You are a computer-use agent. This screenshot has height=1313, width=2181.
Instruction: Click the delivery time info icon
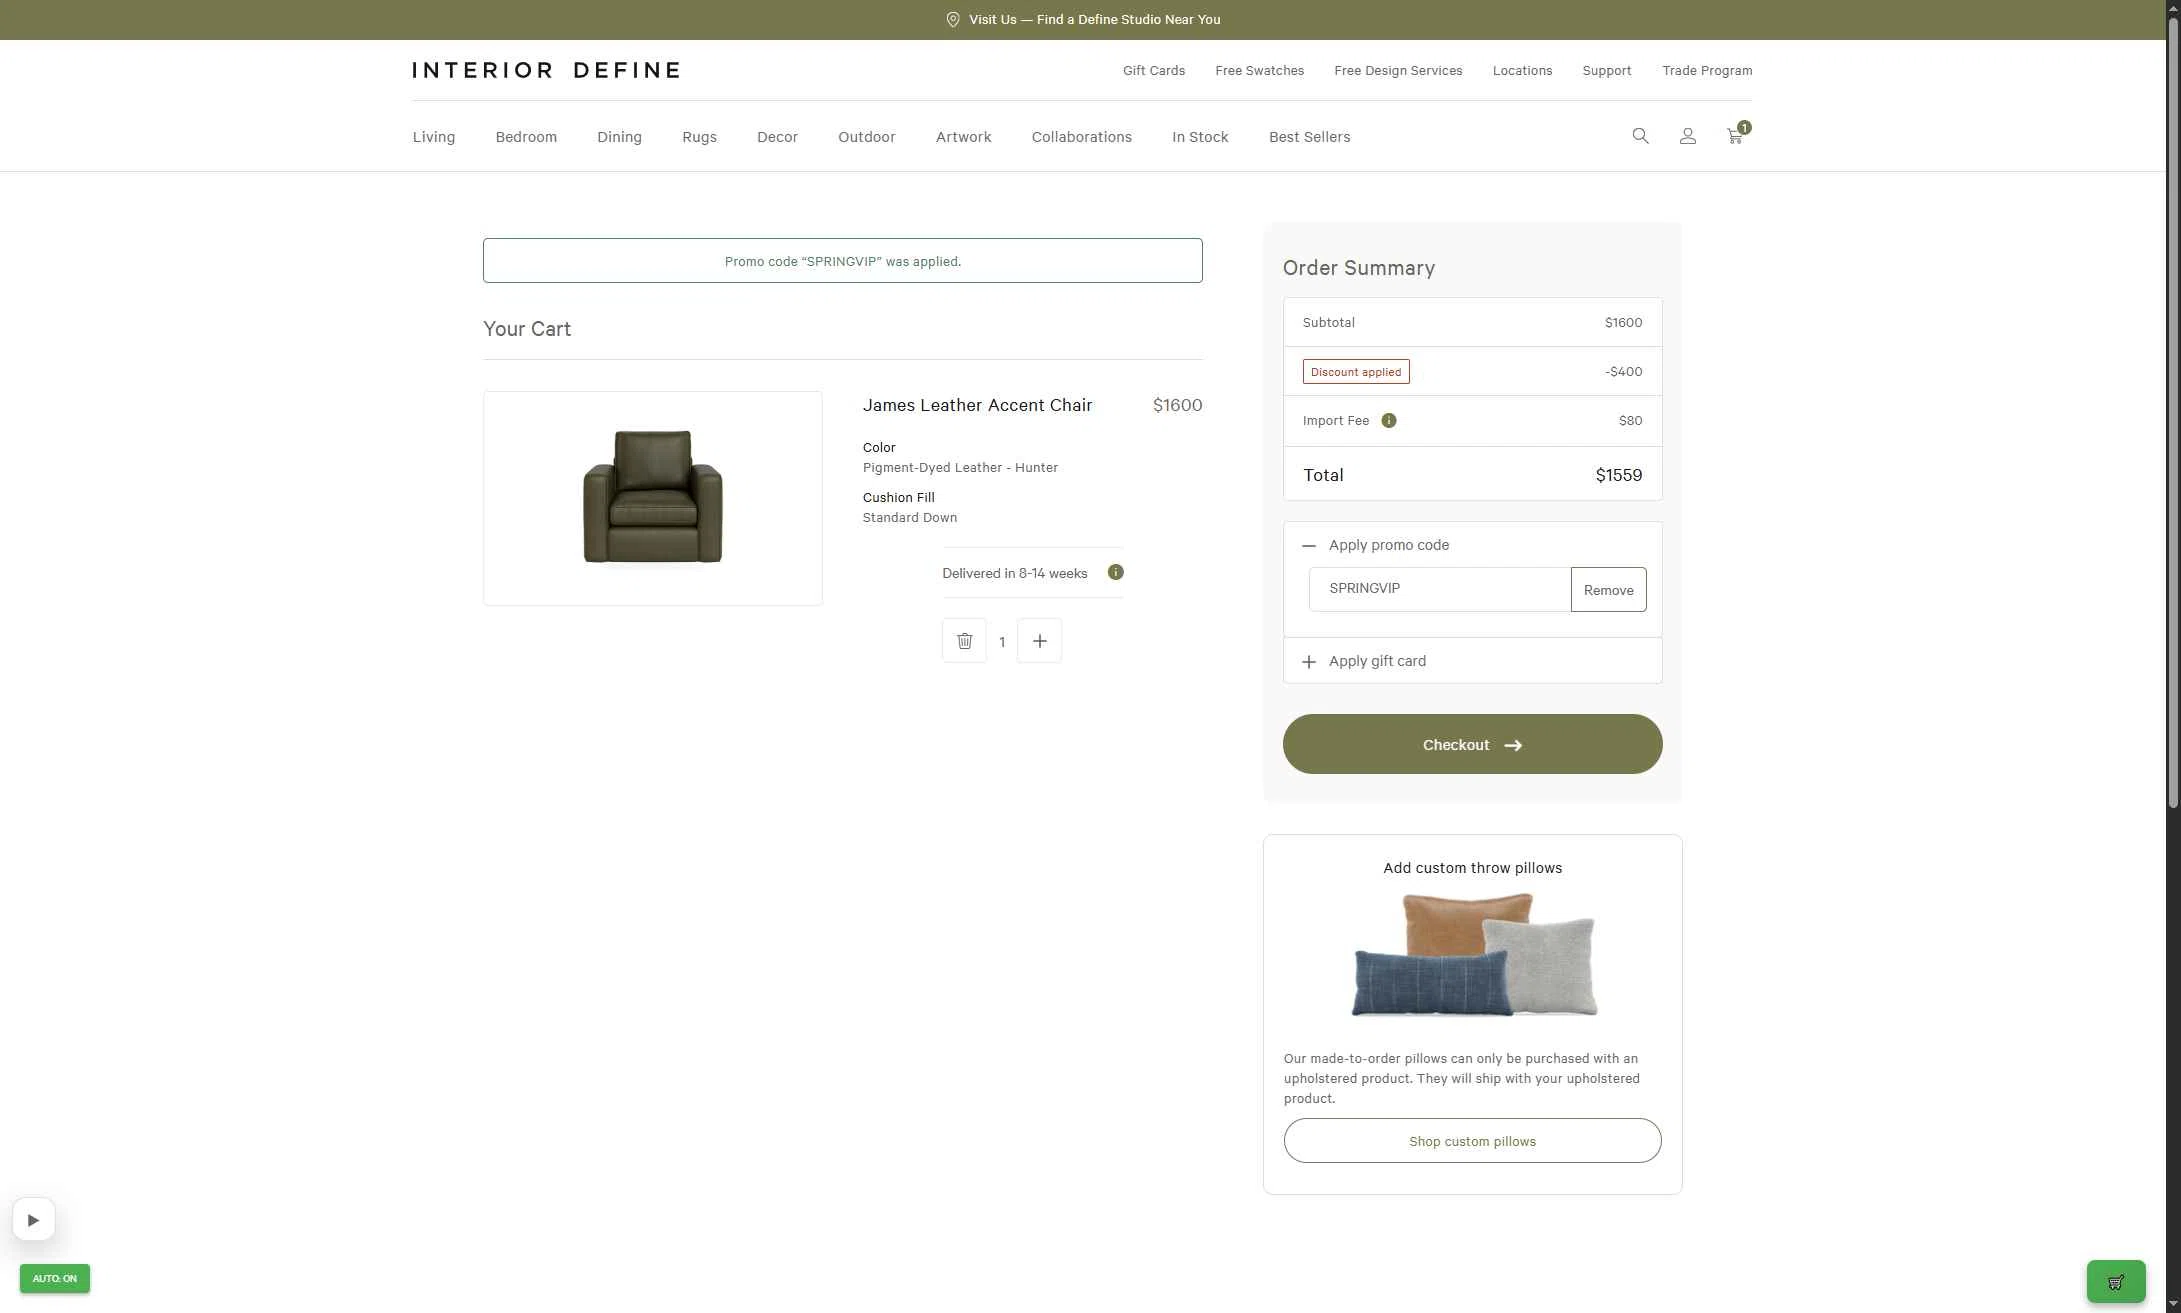pos(1115,573)
